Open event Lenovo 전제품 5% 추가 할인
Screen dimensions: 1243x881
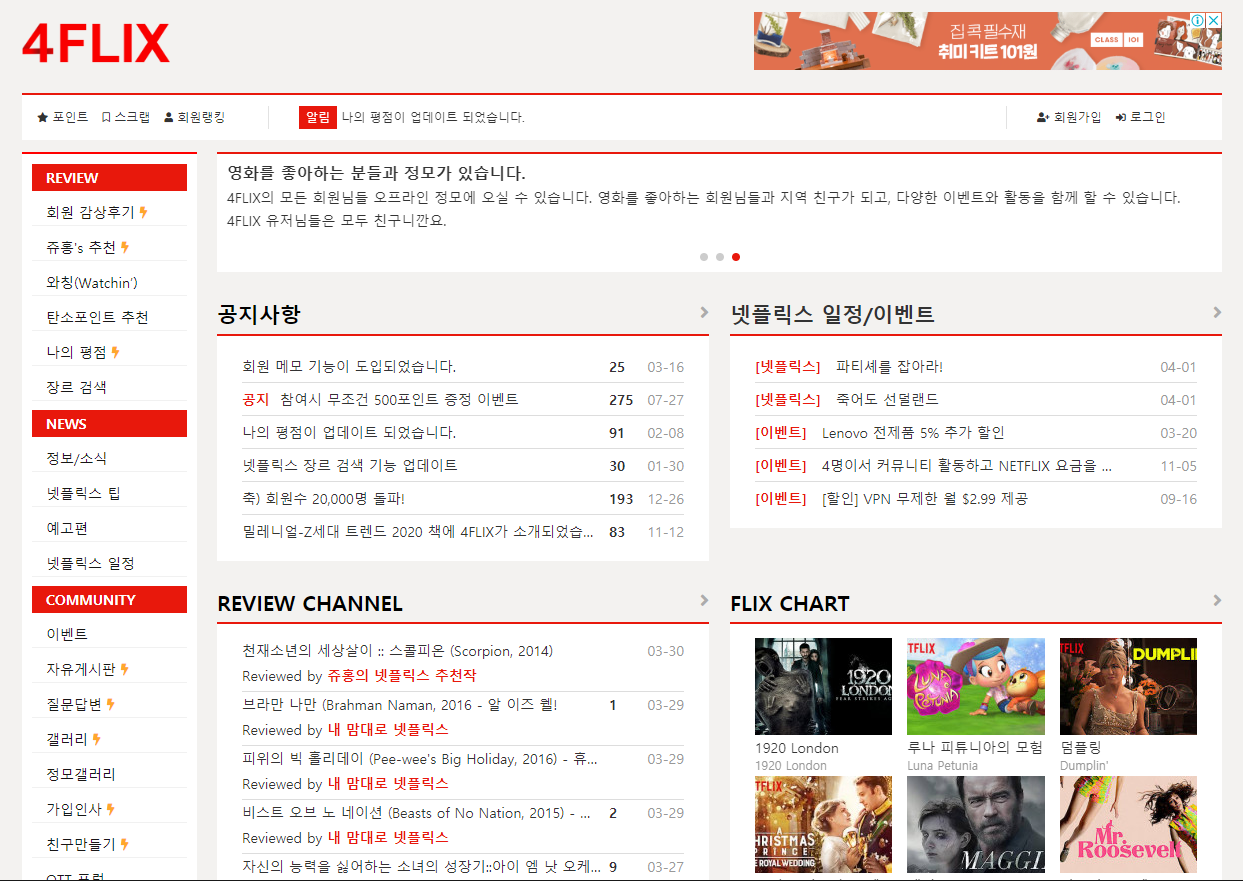(913, 433)
